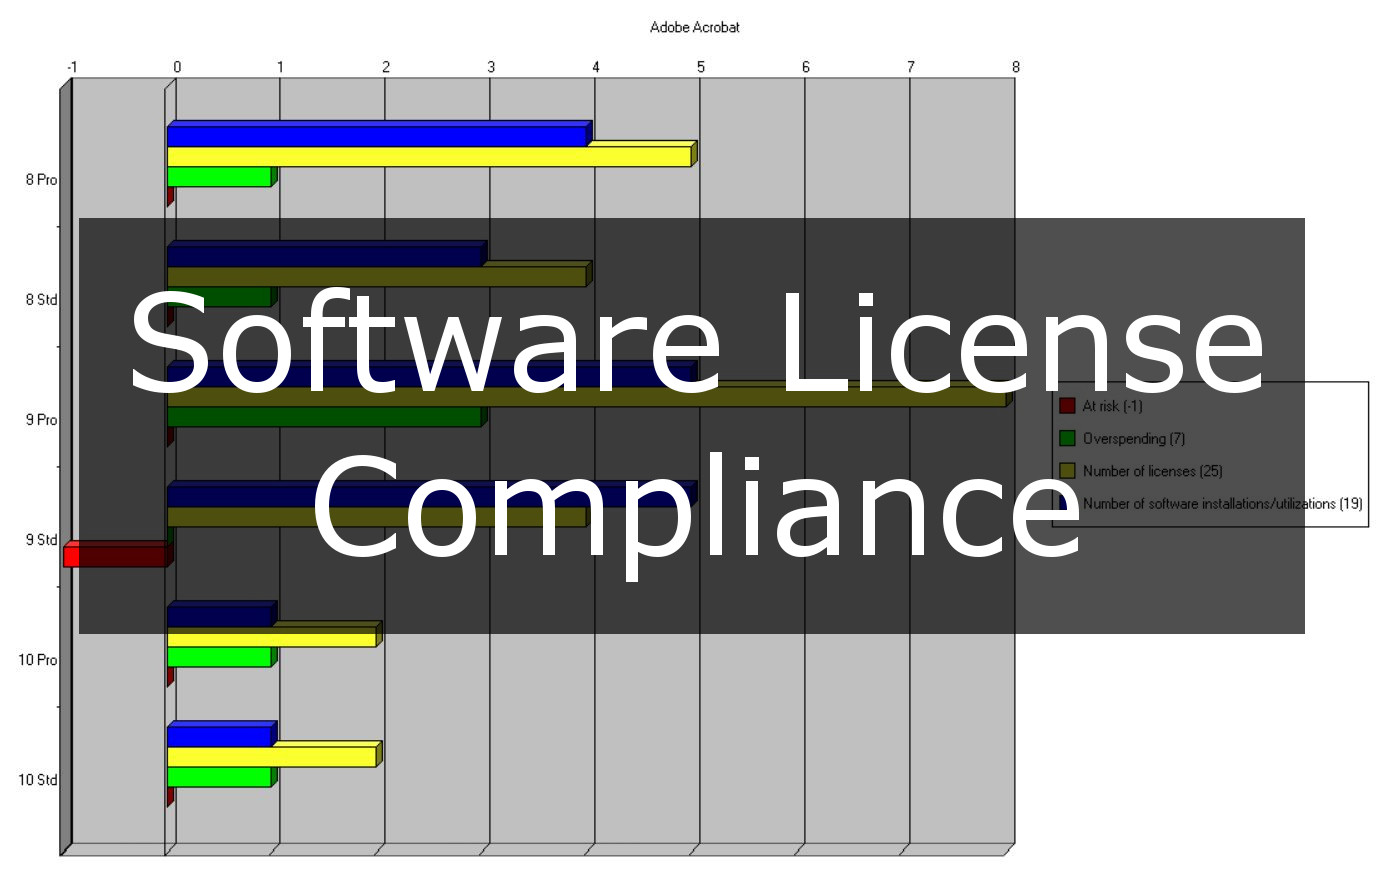Select the At risk red legend swatch

pos(1067,406)
